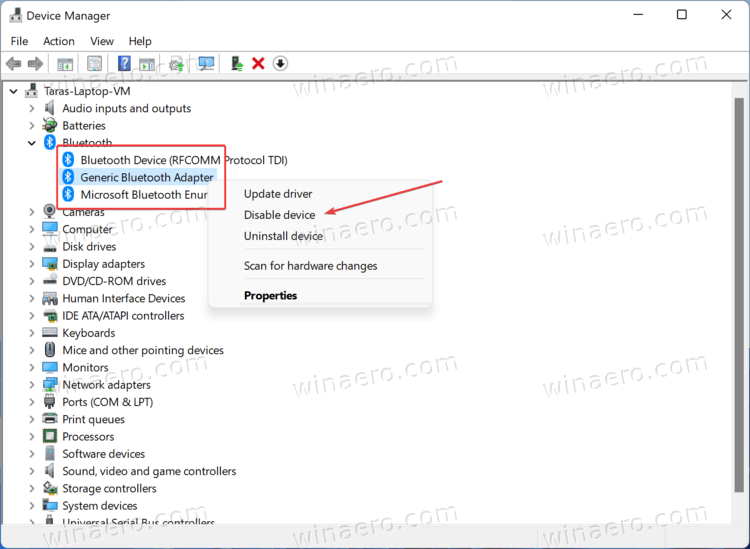Viewport: 750px width, 549px height.
Task: Collapse the Bluetooth category chevron
Action: pyautogui.click(x=32, y=143)
